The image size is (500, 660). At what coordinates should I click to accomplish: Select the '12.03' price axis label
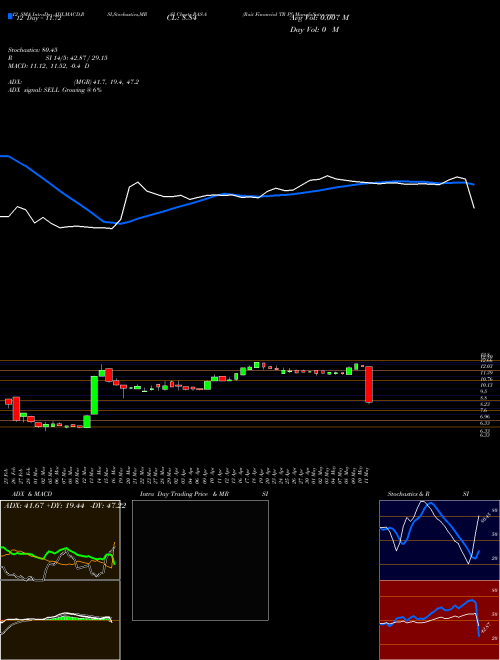click(x=485, y=367)
